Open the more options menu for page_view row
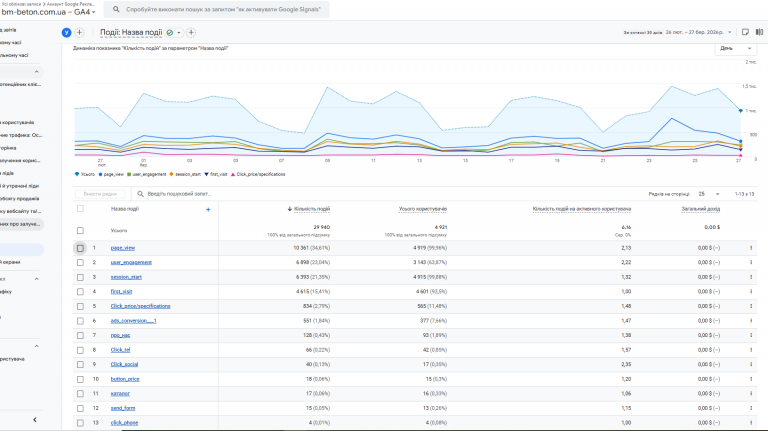Viewport: 768px width, 431px height. [x=752, y=247]
